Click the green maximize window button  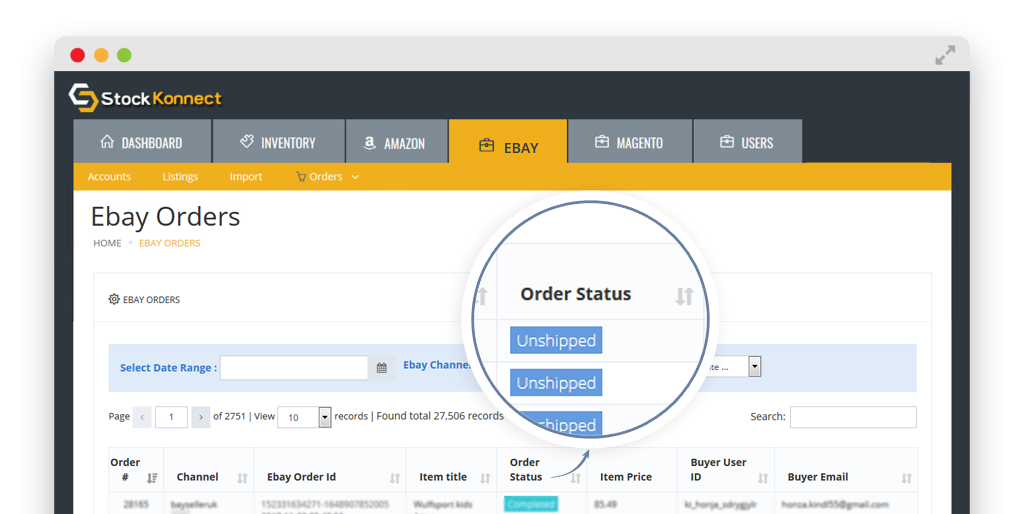[124, 55]
